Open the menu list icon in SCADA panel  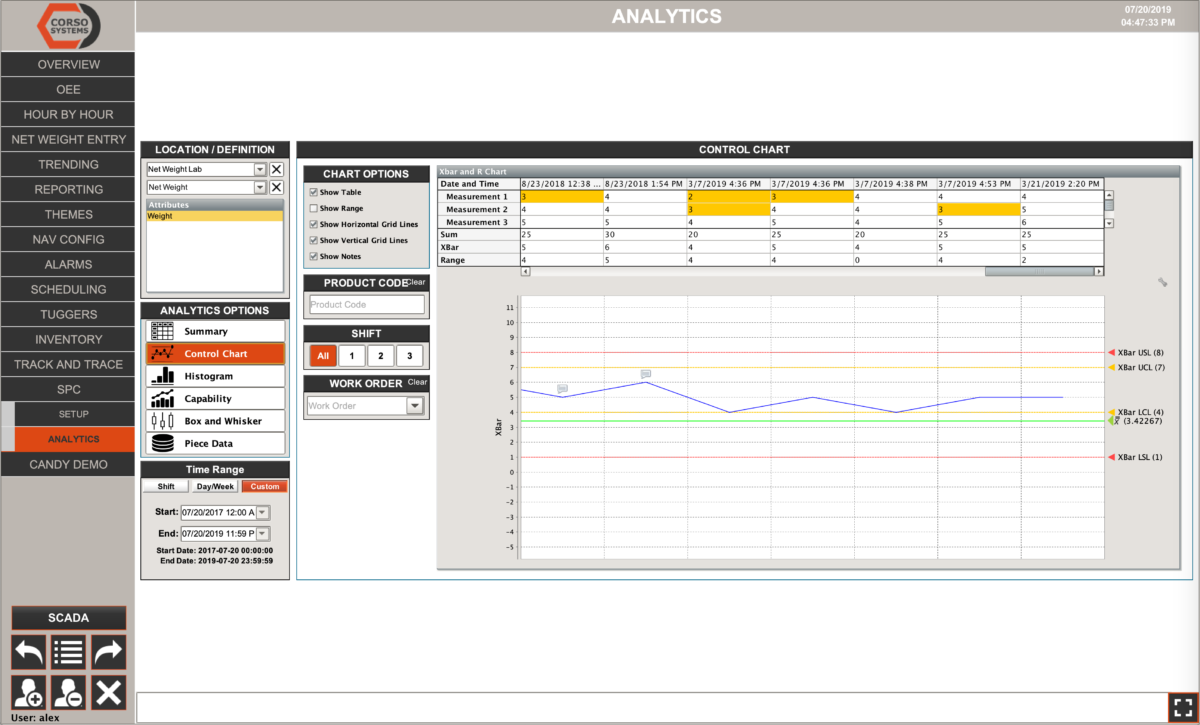pyautogui.click(x=68, y=651)
